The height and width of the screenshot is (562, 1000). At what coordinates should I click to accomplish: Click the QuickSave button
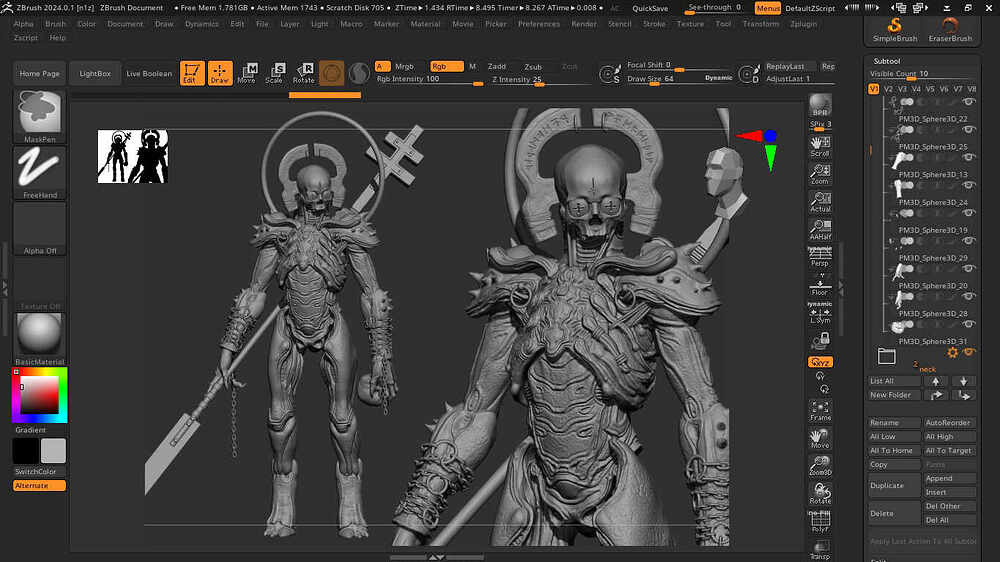[650, 8]
